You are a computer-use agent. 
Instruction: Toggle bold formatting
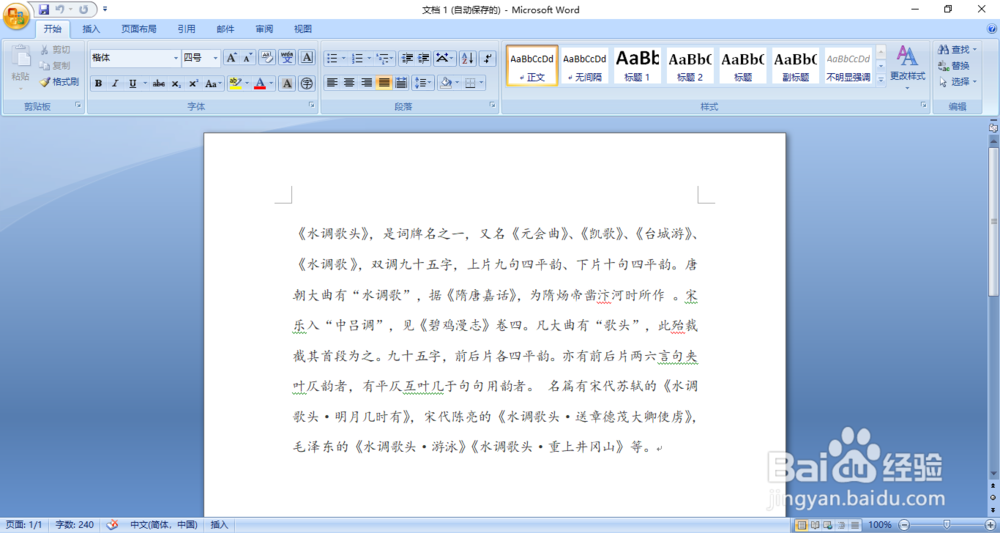click(98, 84)
